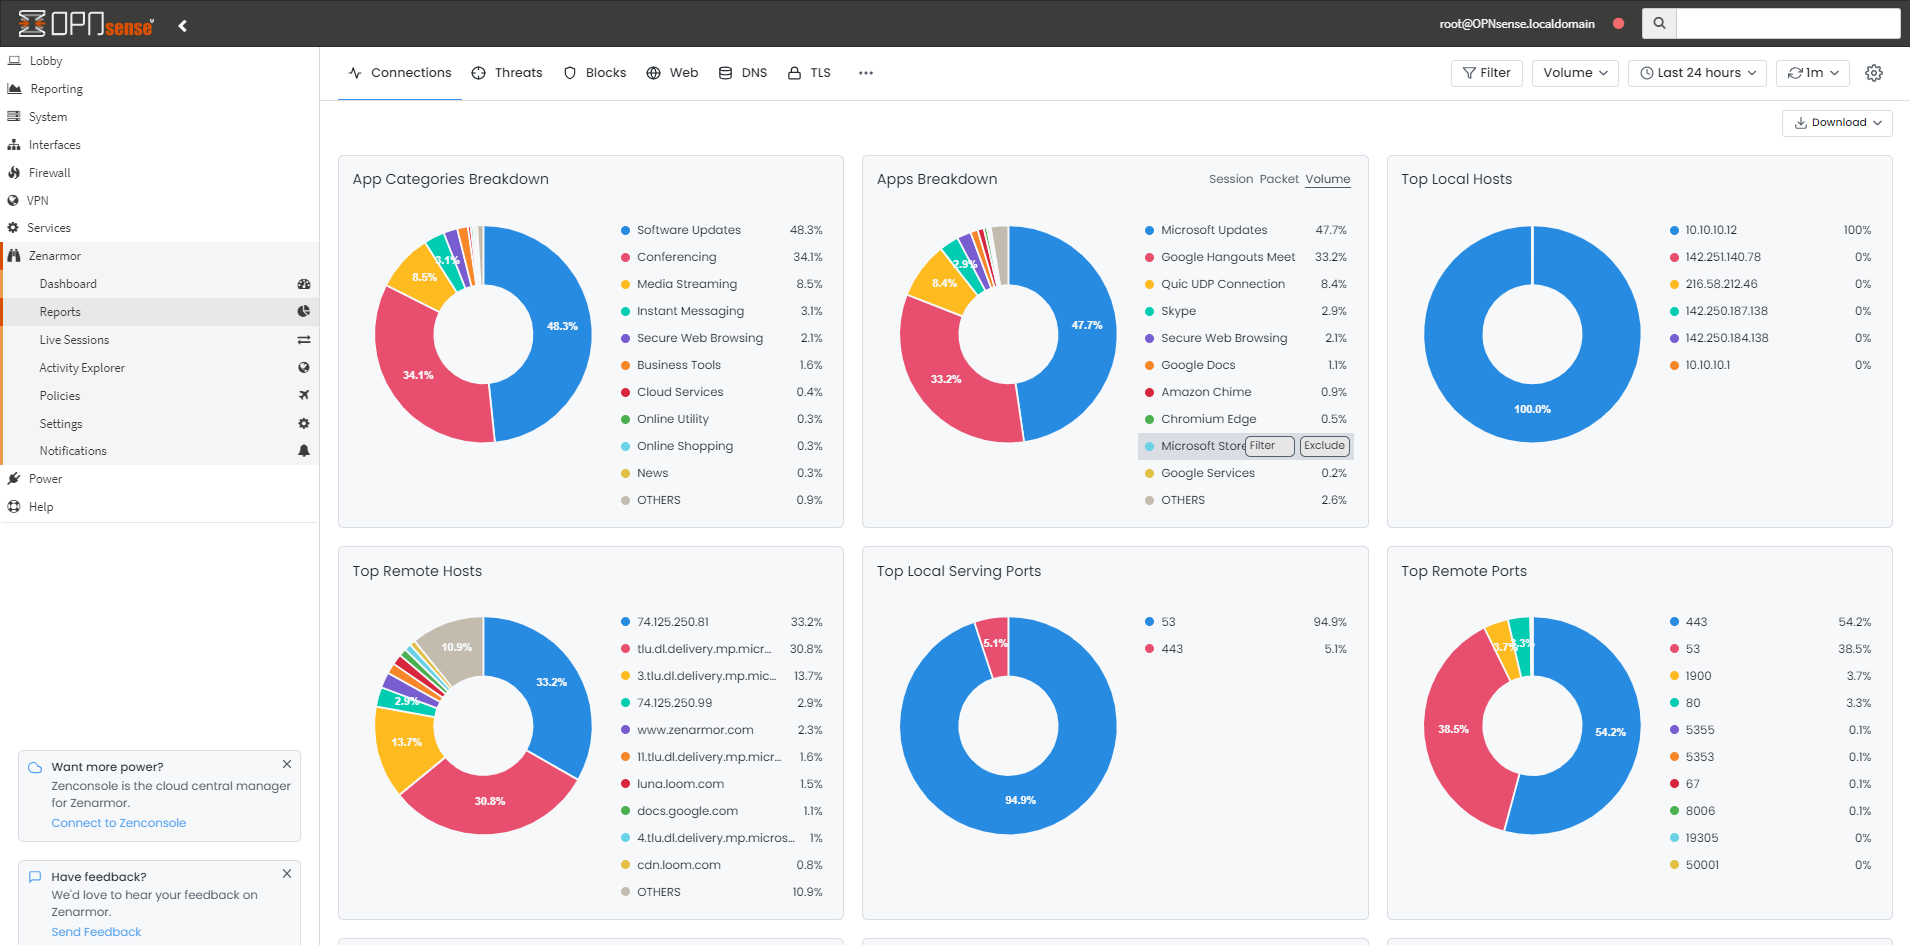Screen dimensions: 1910x945
Task: Open the 1m refresh interval dropdown
Action: click(x=1812, y=72)
